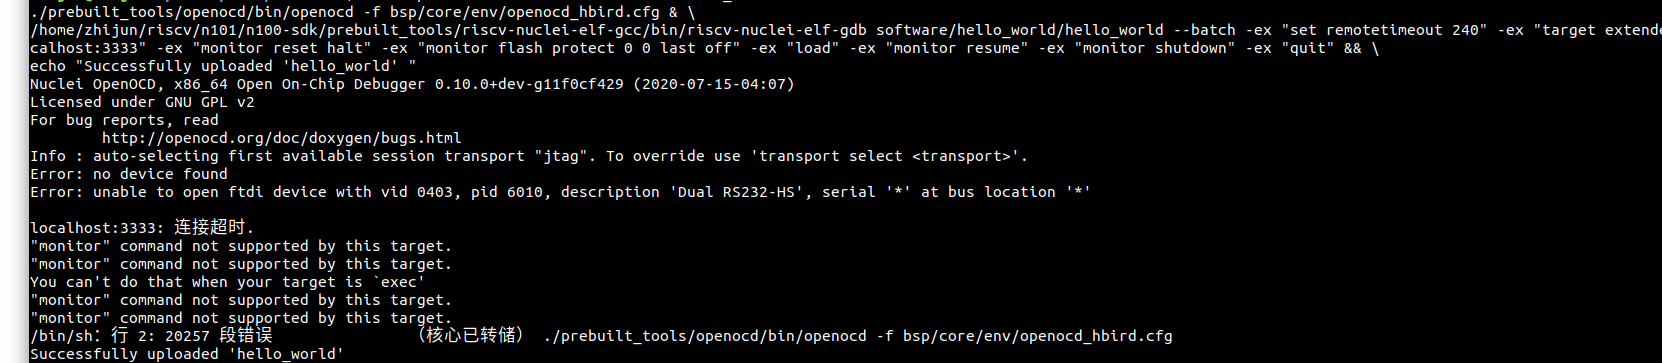Click the 'set remotetimeout 240' argument text
Image resolution: width=1662 pixels, height=363 pixels.
click(1384, 30)
